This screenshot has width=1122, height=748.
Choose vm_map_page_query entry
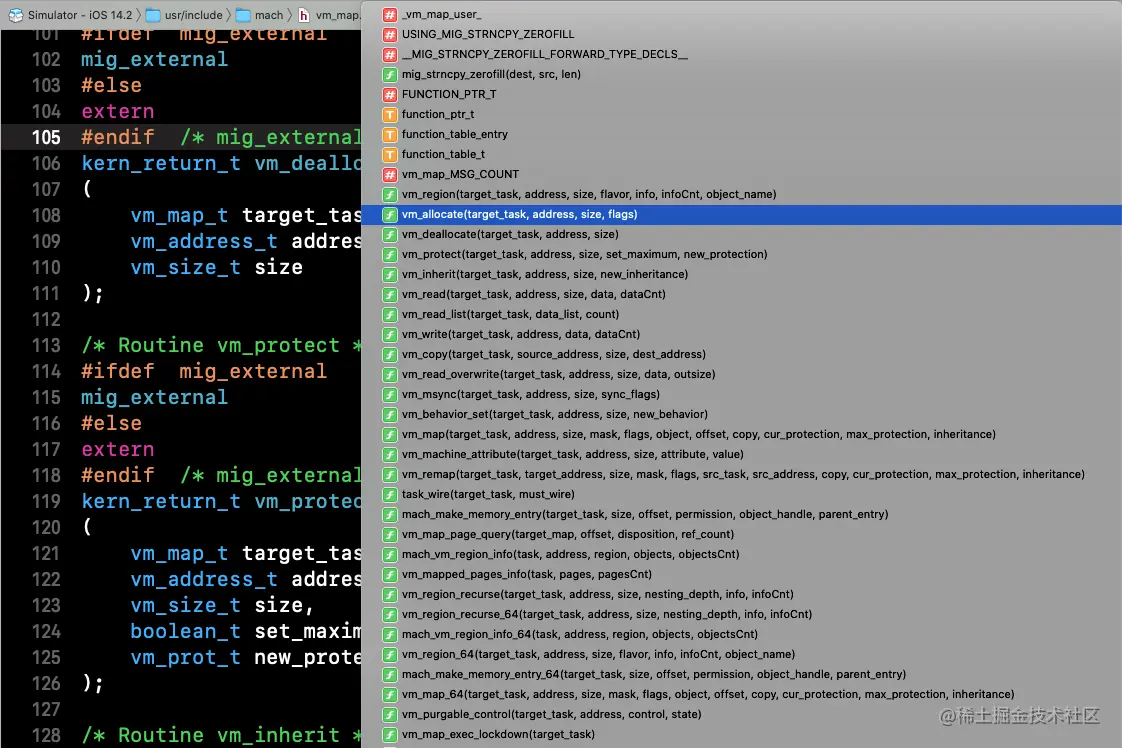pos(568,535)
